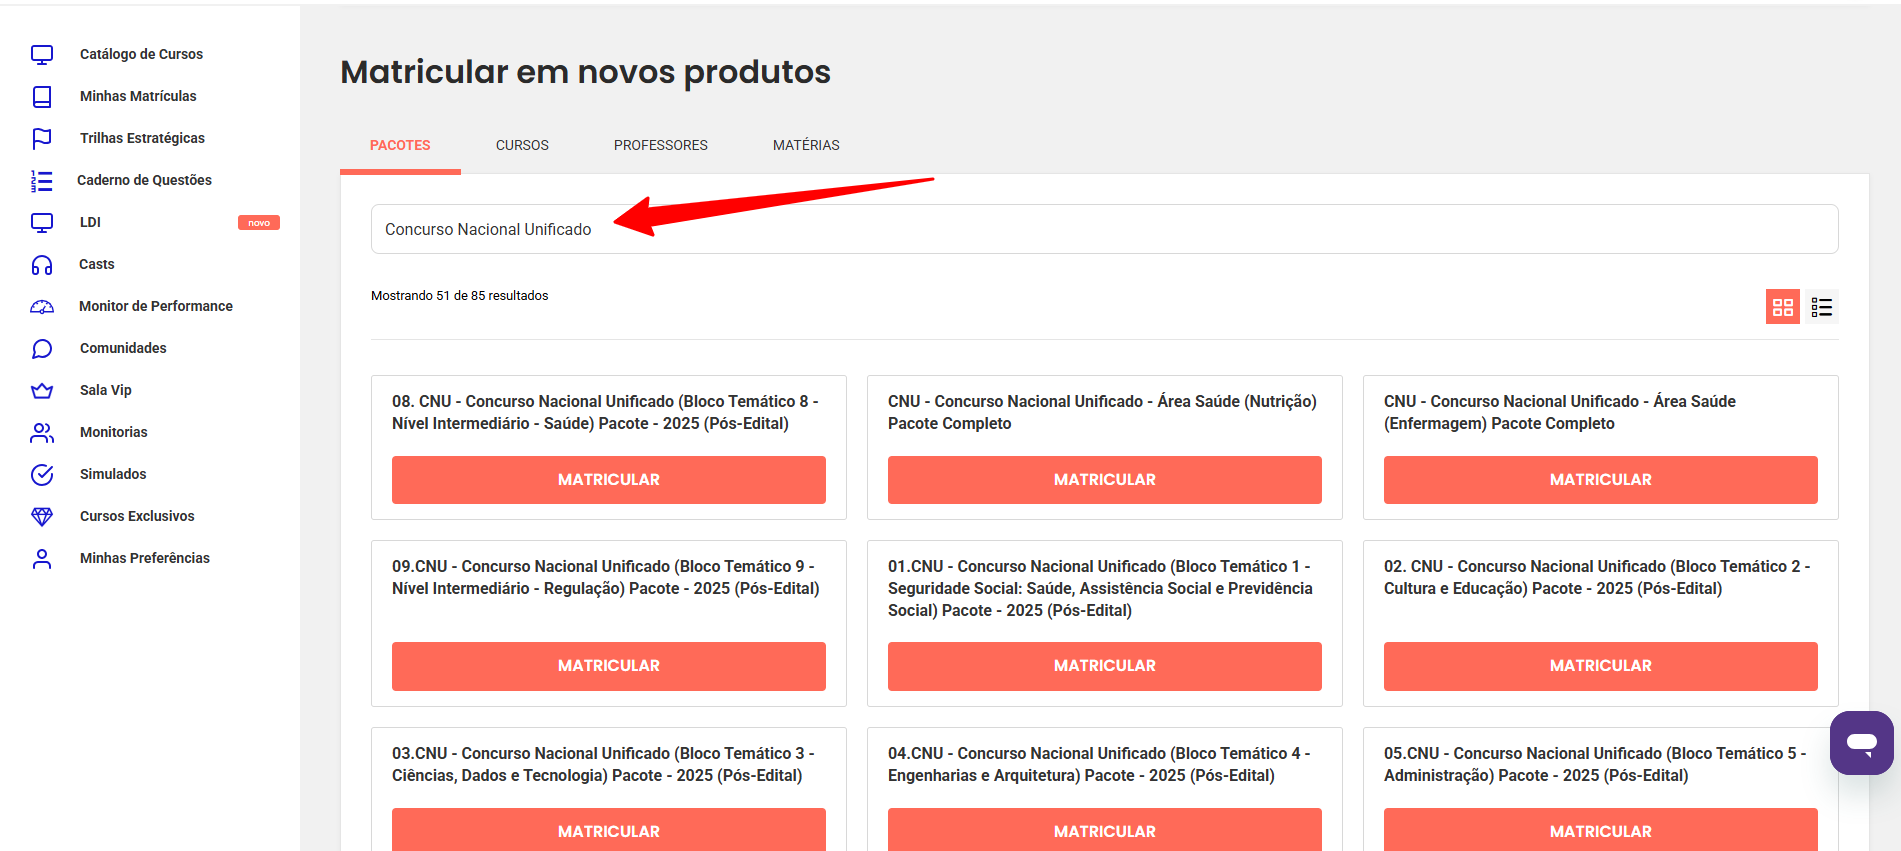Open Sala Vip
The height and width of the screenshot is (851, 1901).
click(x=106, y=390)
